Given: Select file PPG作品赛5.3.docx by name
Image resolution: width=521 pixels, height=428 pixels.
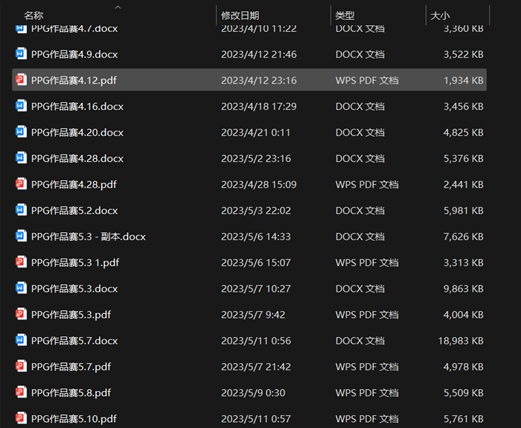Looking at the screenshot, I should click(74, 289).
